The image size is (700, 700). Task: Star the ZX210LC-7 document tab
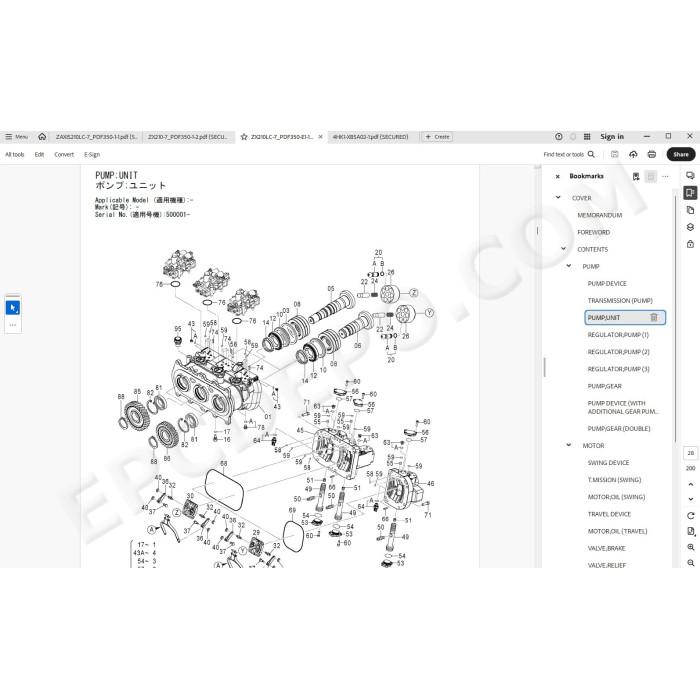(244, 137)
